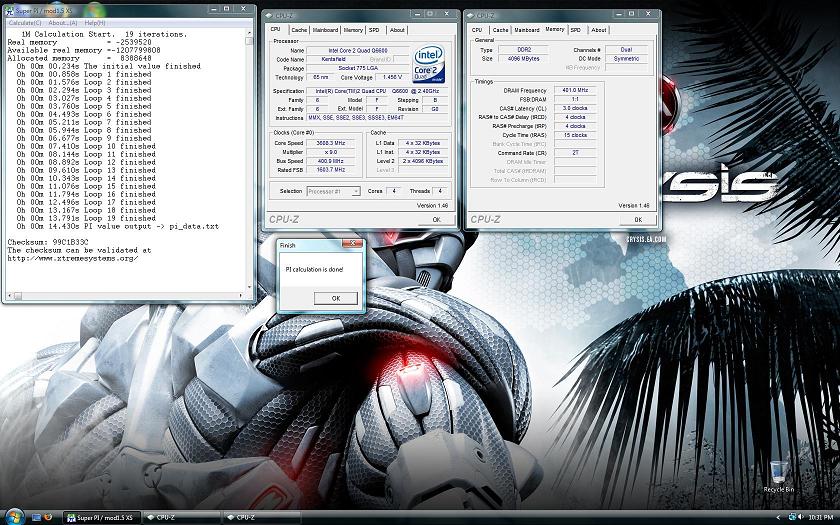Click the processor name Intel Core 2 Quad Q6600

(358, 50)
